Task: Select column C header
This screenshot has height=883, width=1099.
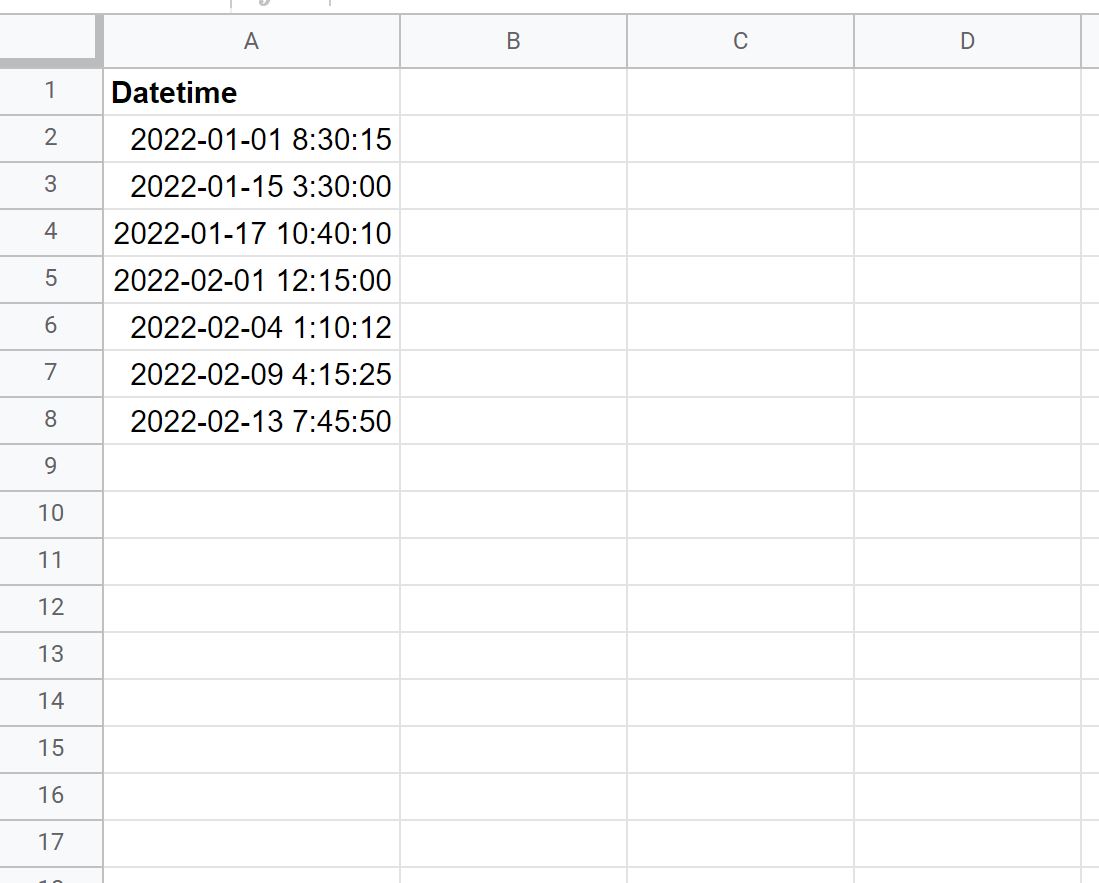Action: 740,41
